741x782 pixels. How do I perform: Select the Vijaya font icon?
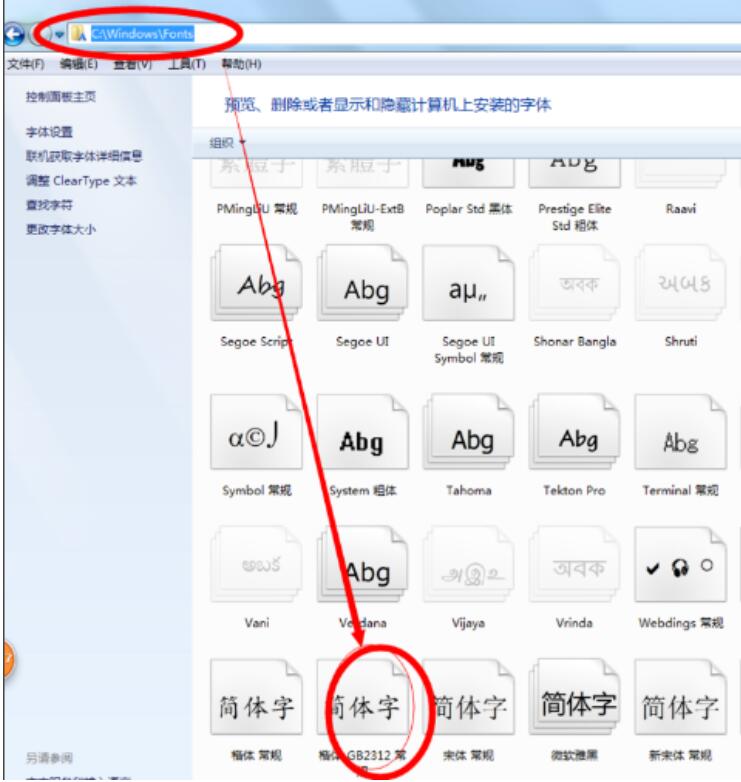click(x=468, y=564)
